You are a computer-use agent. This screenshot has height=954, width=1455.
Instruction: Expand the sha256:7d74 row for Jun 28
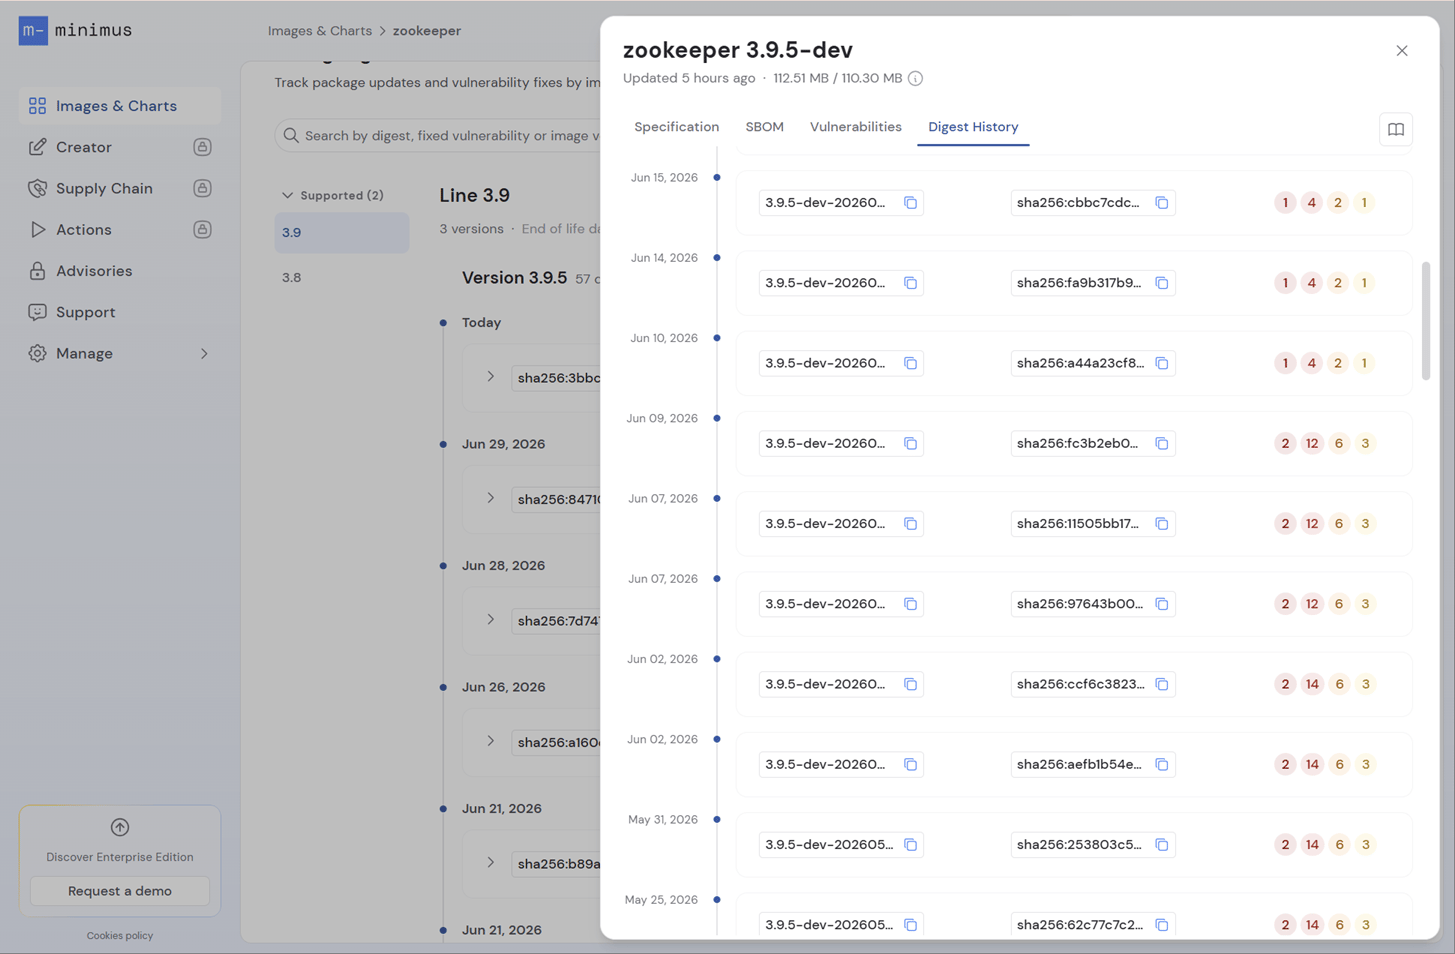[490, 620]
